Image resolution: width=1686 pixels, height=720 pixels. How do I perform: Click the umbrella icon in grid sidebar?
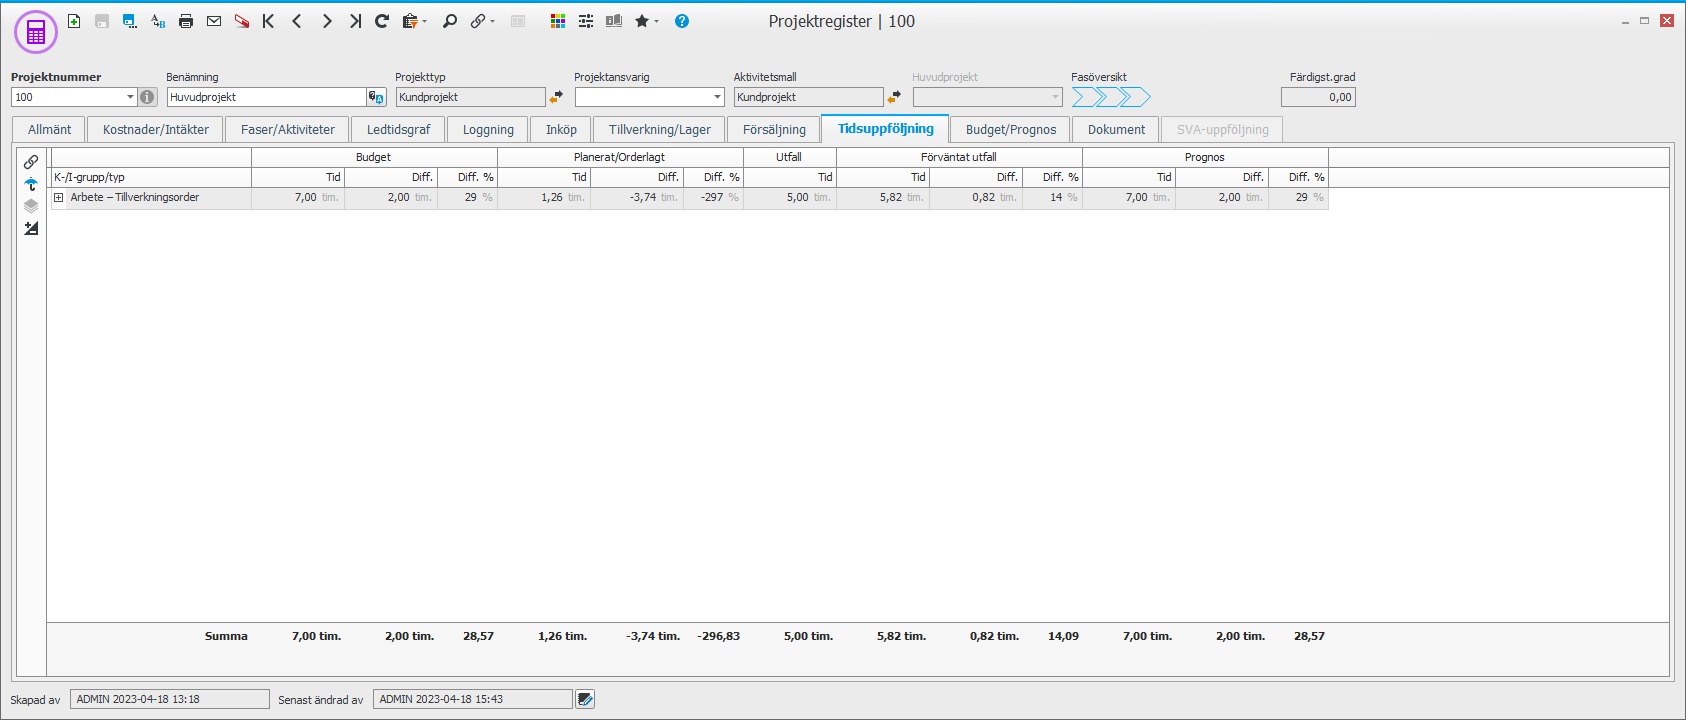tap(31, 184)
